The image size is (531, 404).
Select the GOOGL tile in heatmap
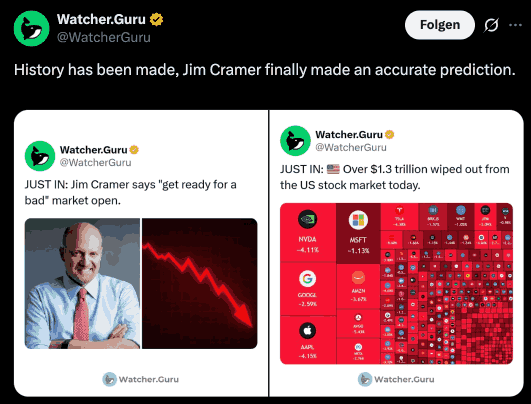[x=308, y=289]
